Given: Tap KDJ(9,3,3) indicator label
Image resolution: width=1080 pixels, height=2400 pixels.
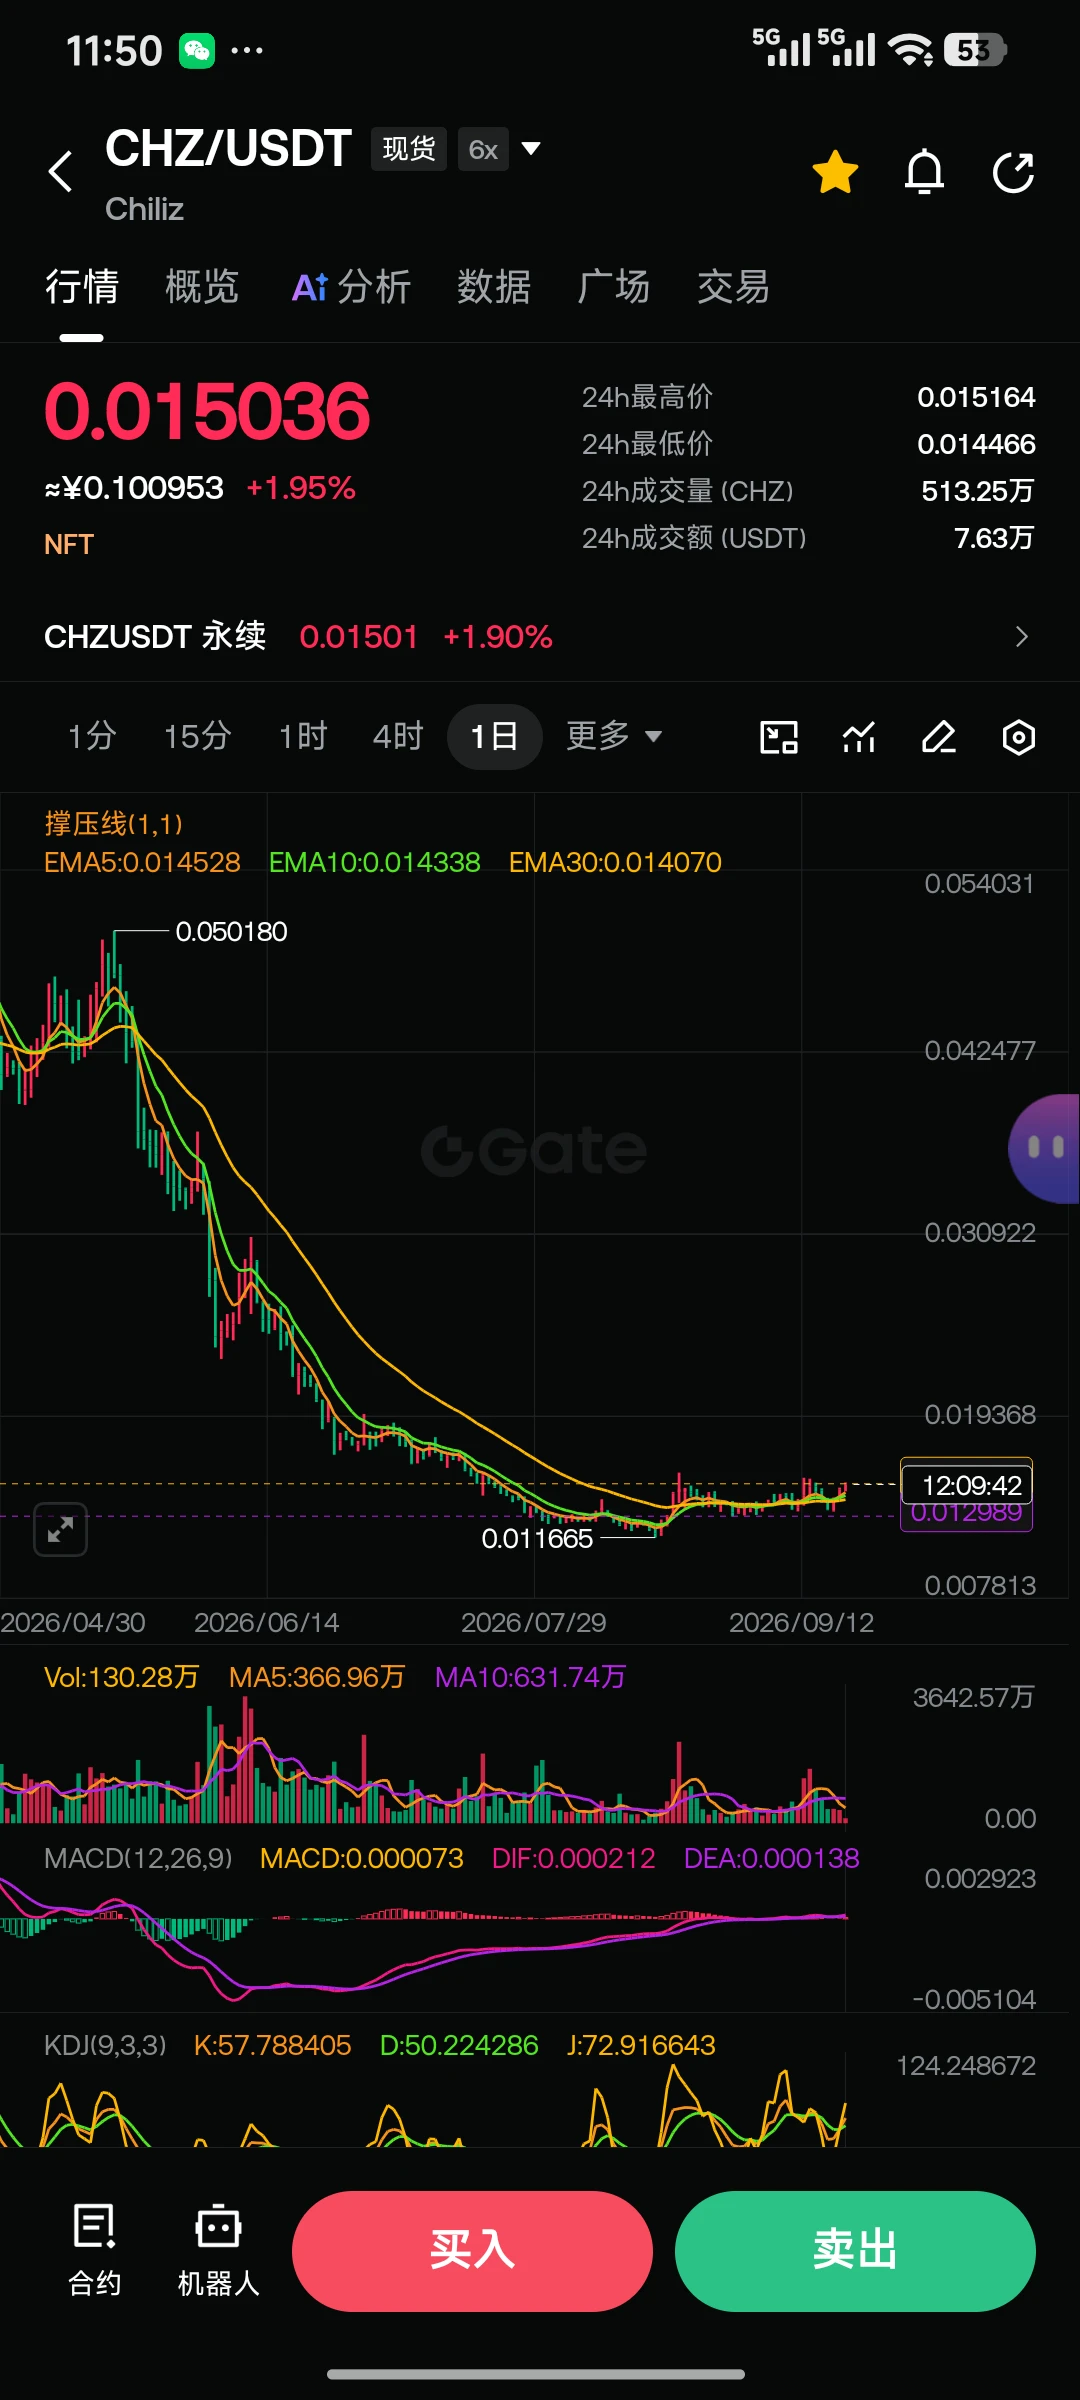Looking at the screenshot, I should click(x=105, y=2045).
